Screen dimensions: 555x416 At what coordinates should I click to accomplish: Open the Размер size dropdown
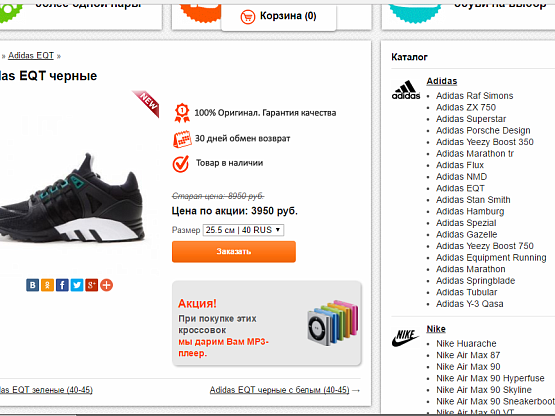pos(243,230)
